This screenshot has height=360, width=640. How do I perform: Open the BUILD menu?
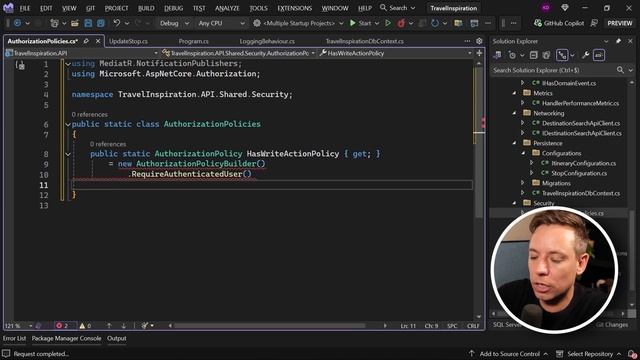pos(146,8)
